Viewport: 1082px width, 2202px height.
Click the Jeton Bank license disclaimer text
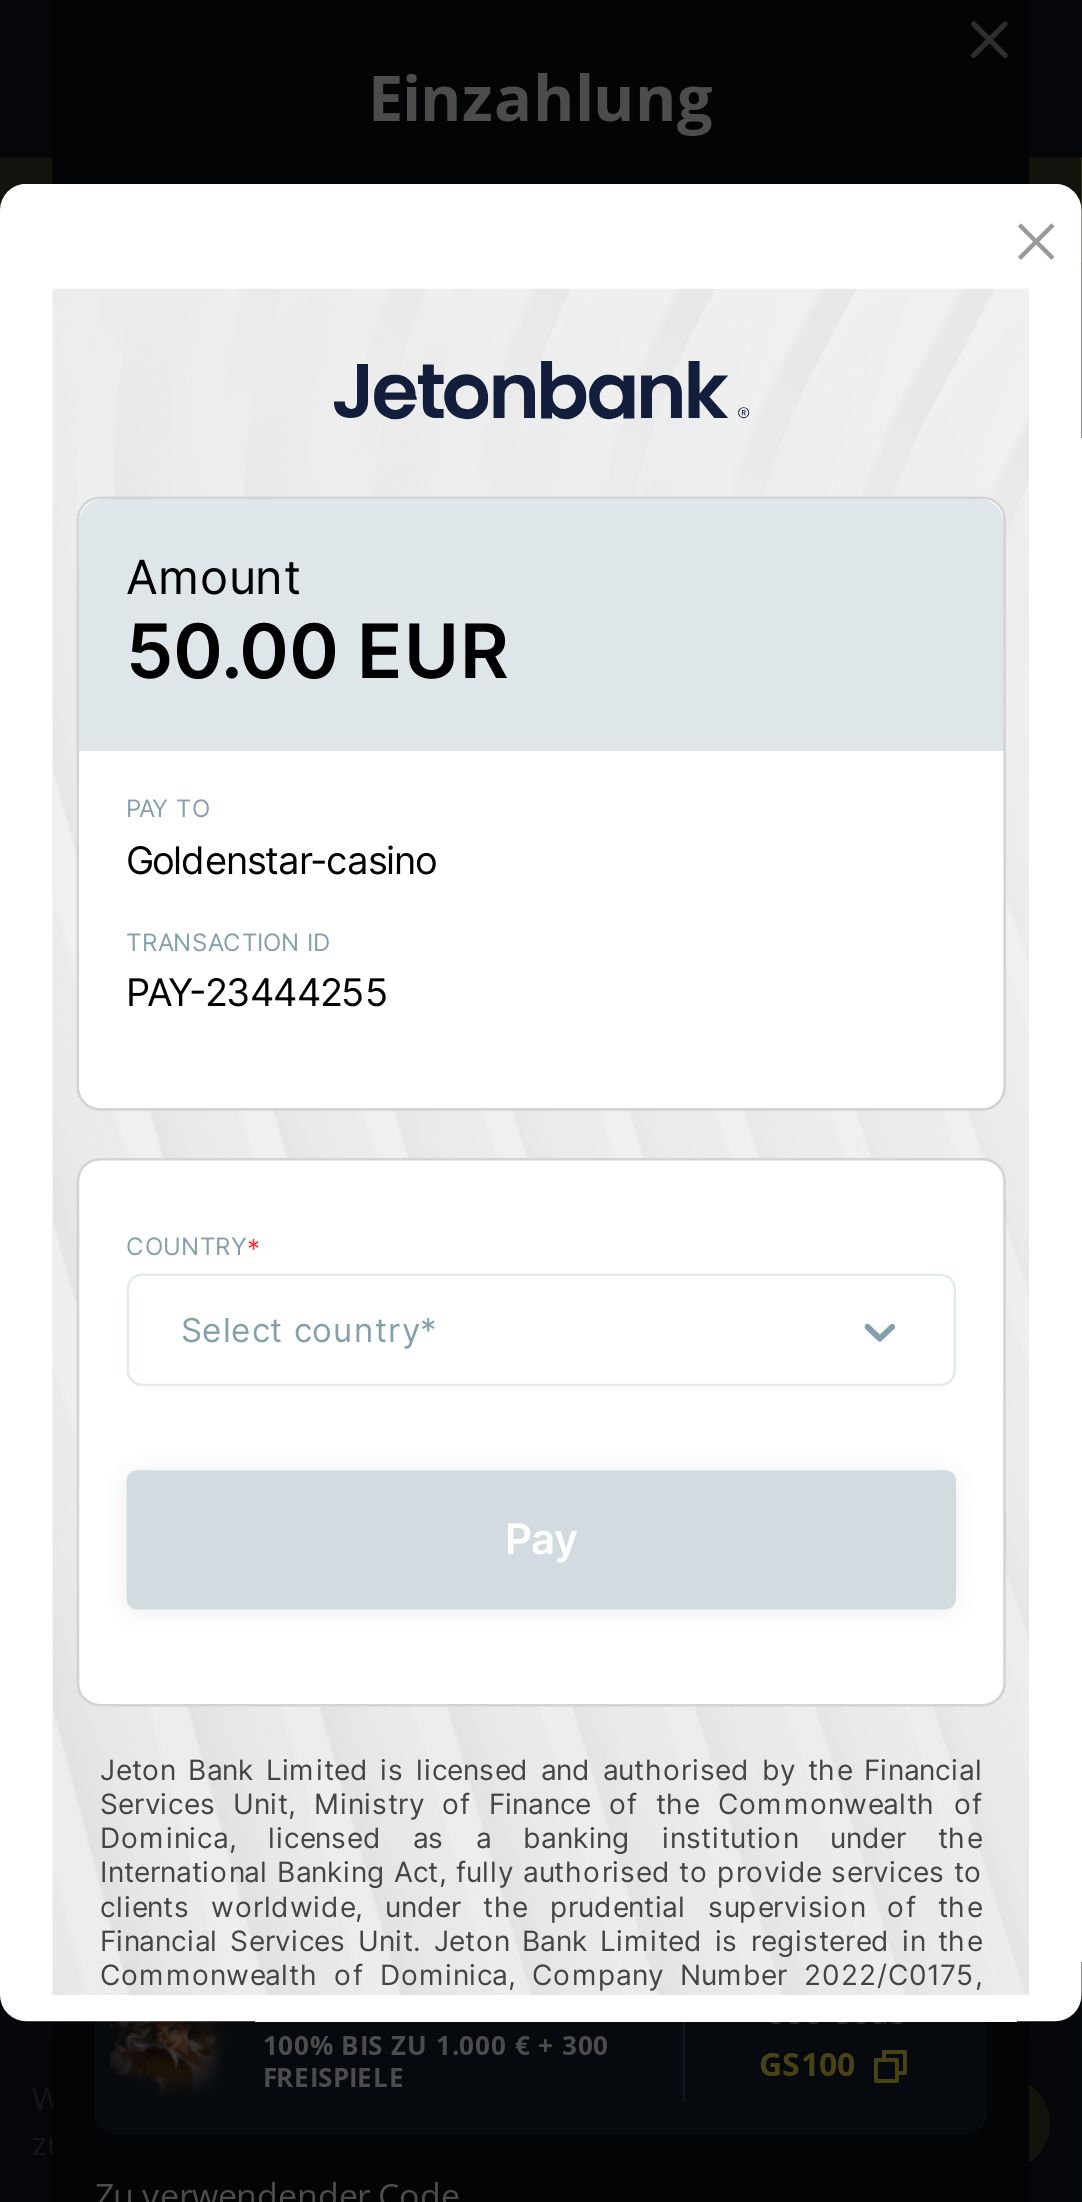click(540, 1872)
